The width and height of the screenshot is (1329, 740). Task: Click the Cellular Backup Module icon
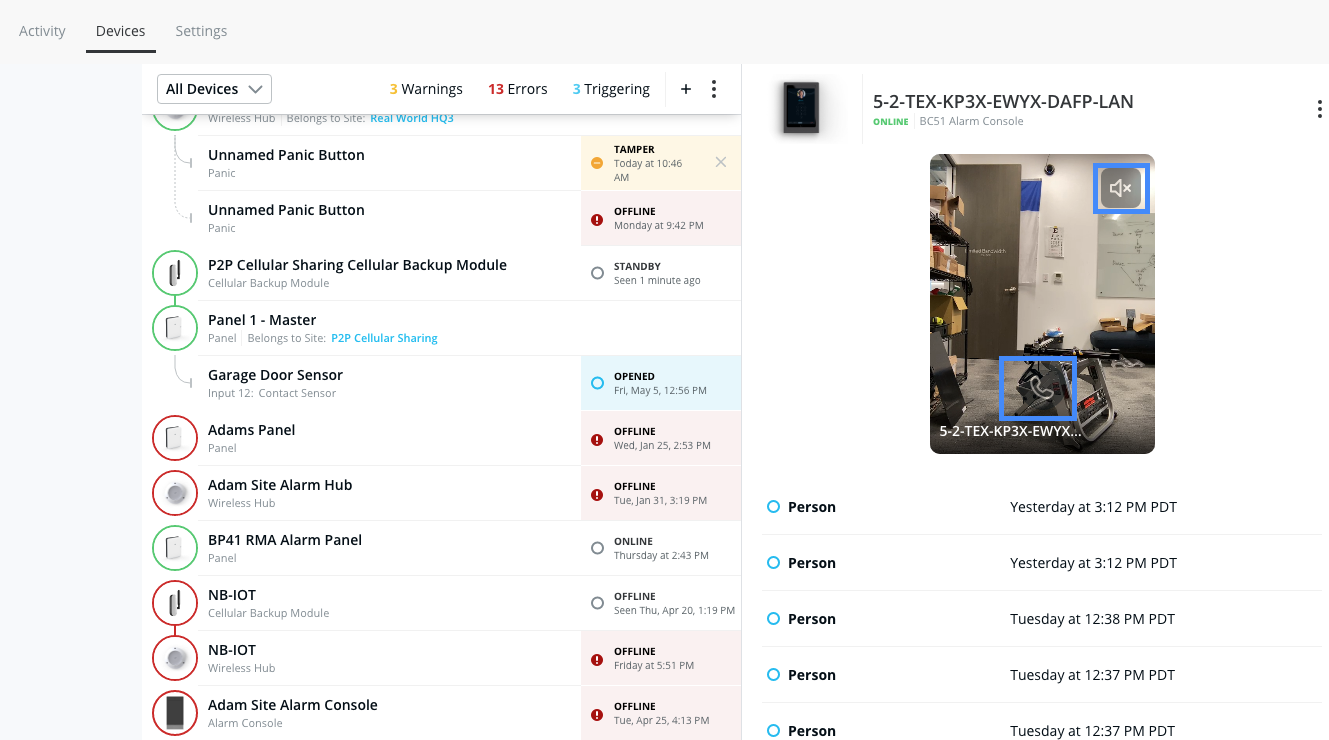tap(174, 273)
